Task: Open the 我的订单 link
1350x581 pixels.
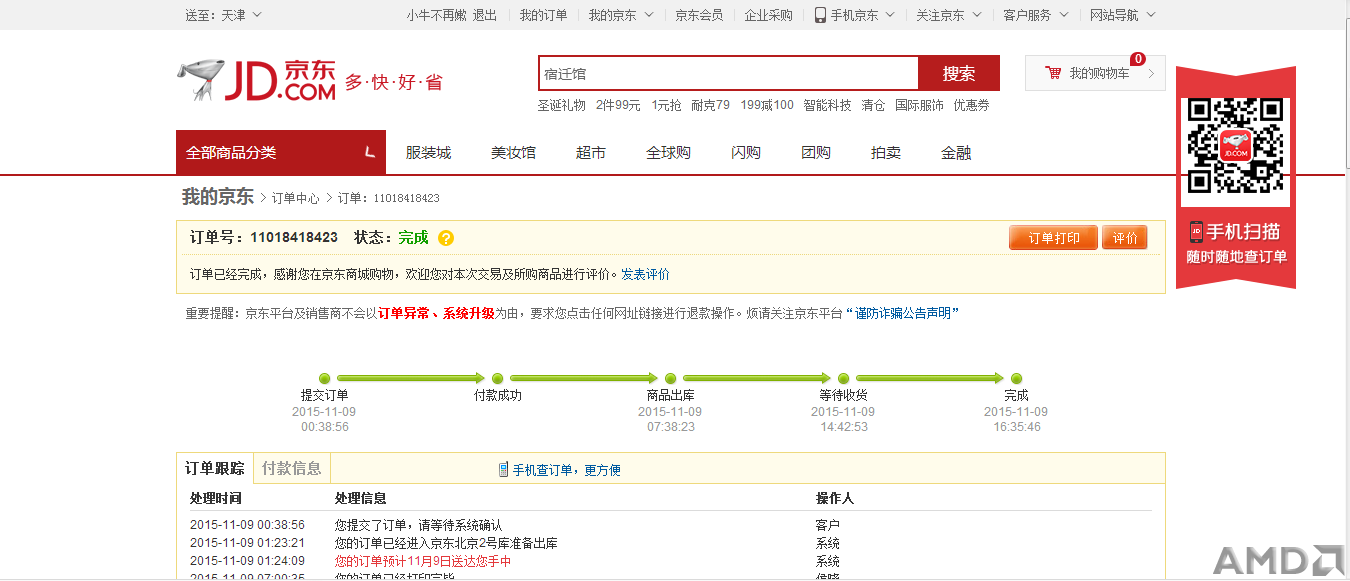Action: 543,15
